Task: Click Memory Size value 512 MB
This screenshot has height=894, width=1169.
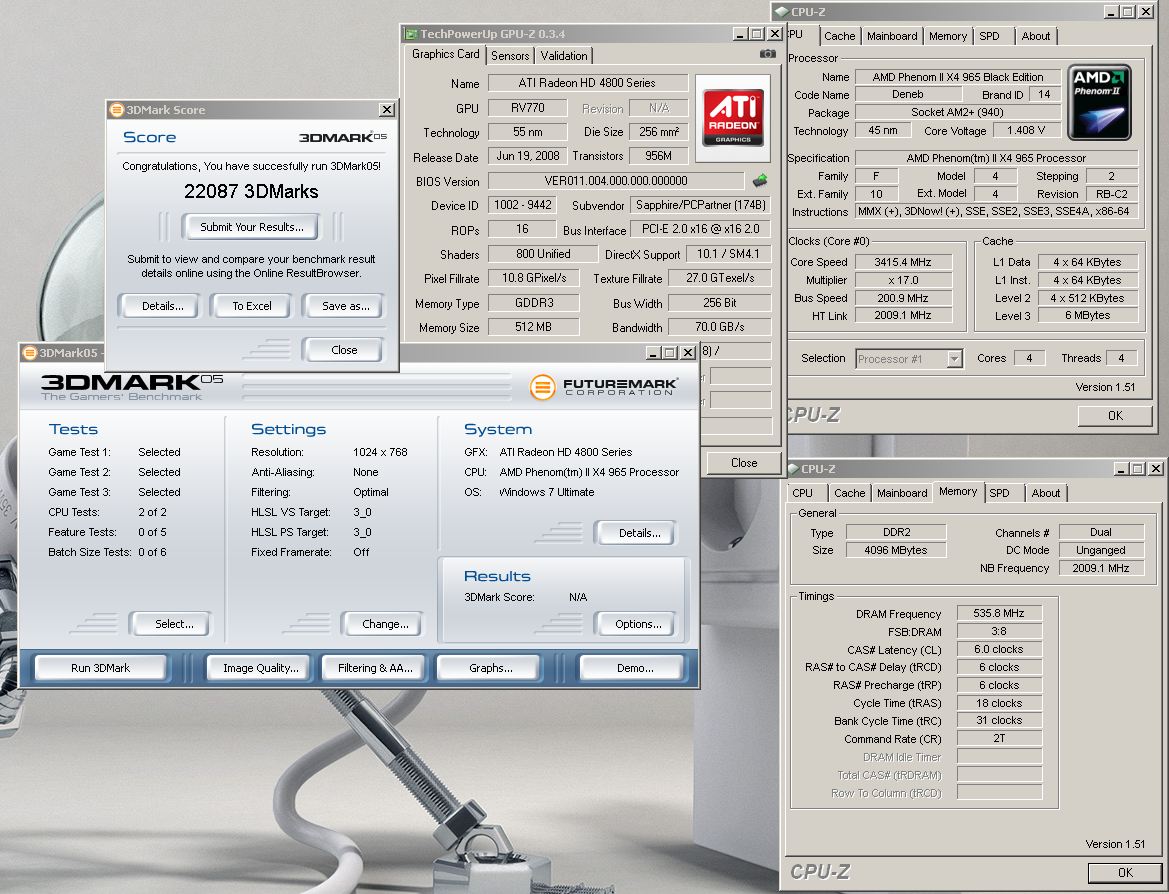Action: (x=533, y=327)
